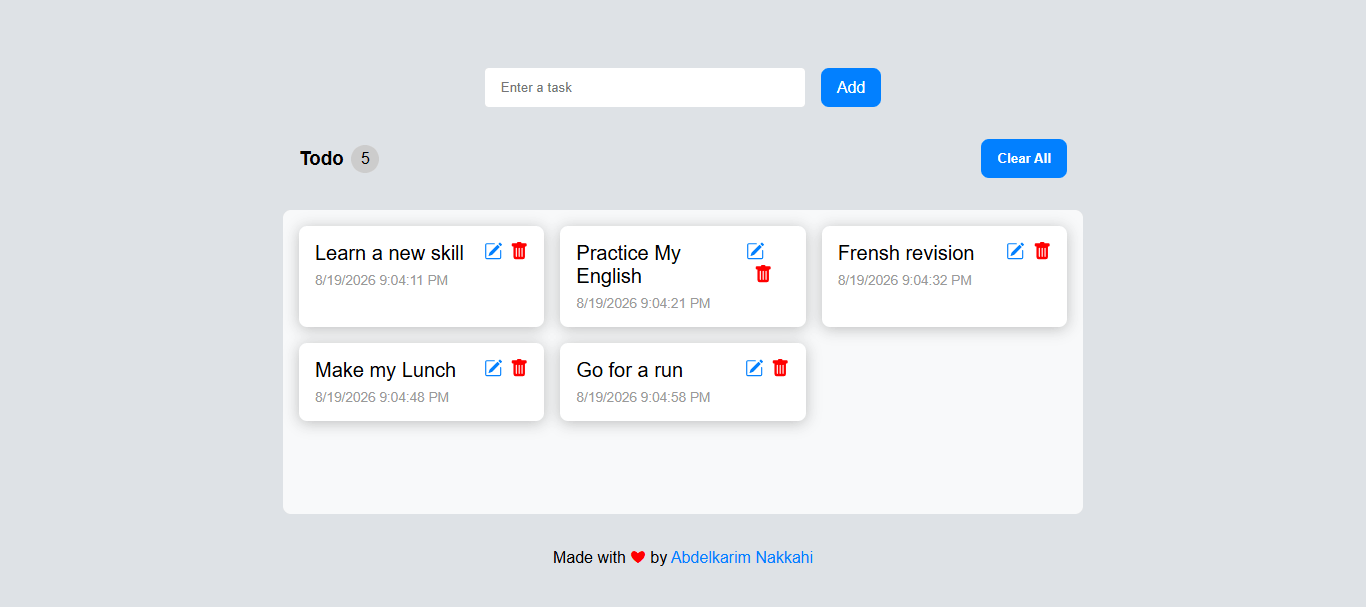Click the 'Todo' heading

[x=322, y=158]
